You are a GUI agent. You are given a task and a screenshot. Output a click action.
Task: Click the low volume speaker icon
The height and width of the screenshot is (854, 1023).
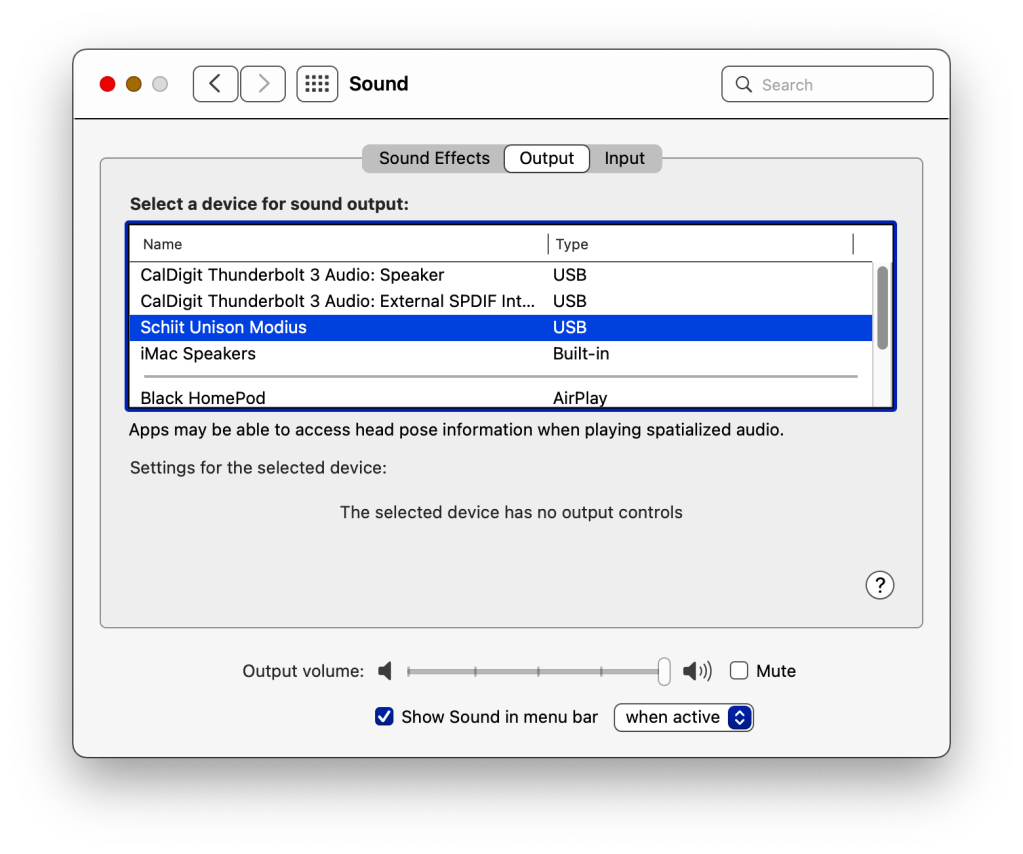tap(385, 671)
